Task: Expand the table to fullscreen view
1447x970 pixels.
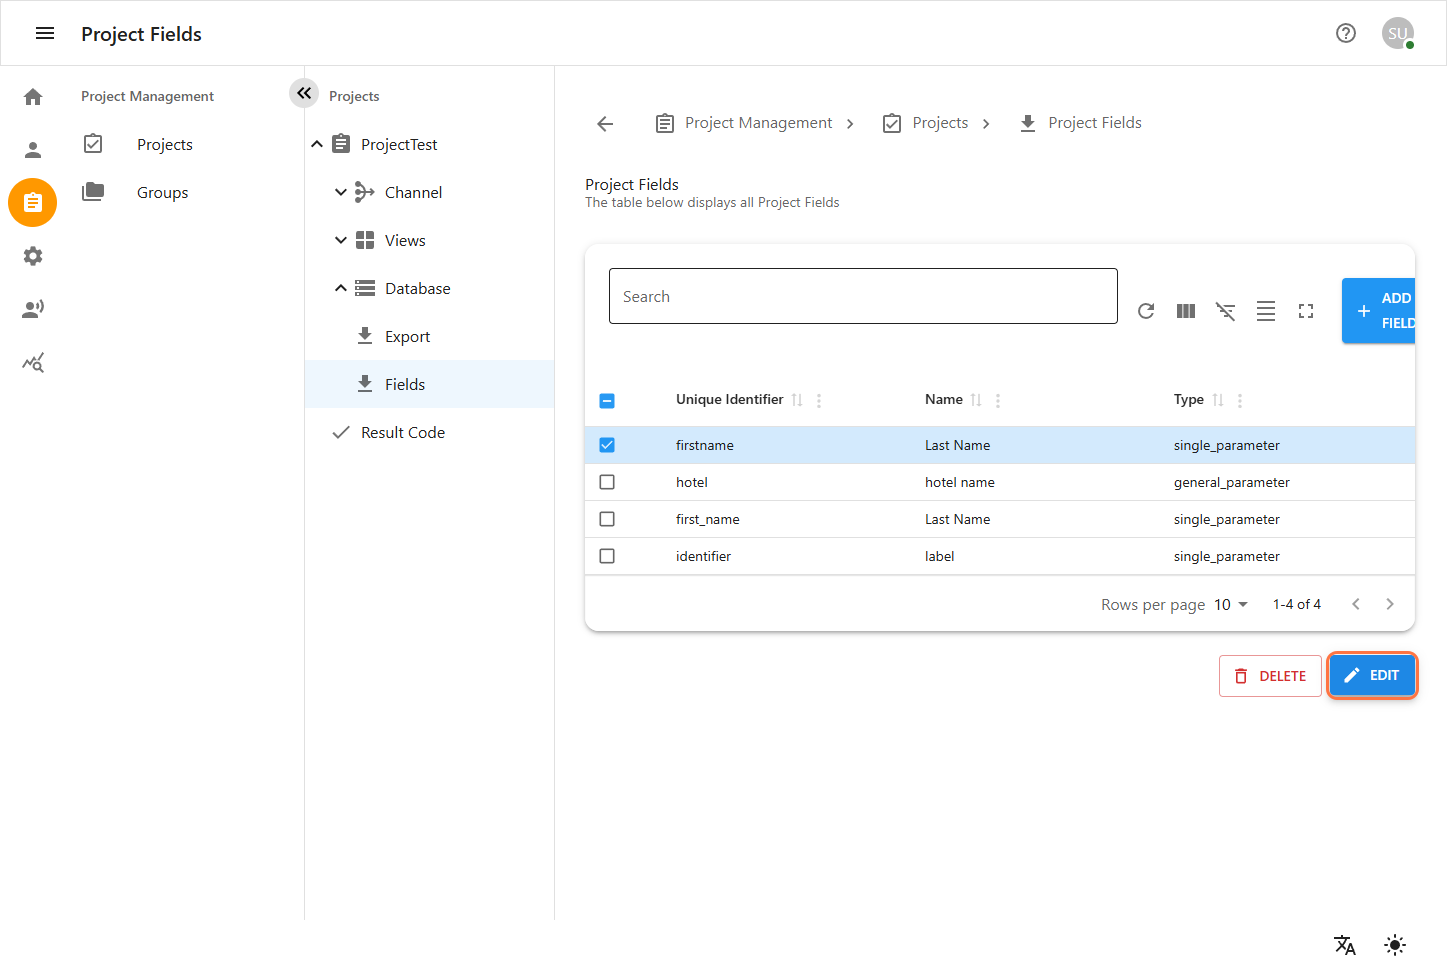Action: [x=1306, y=311]
